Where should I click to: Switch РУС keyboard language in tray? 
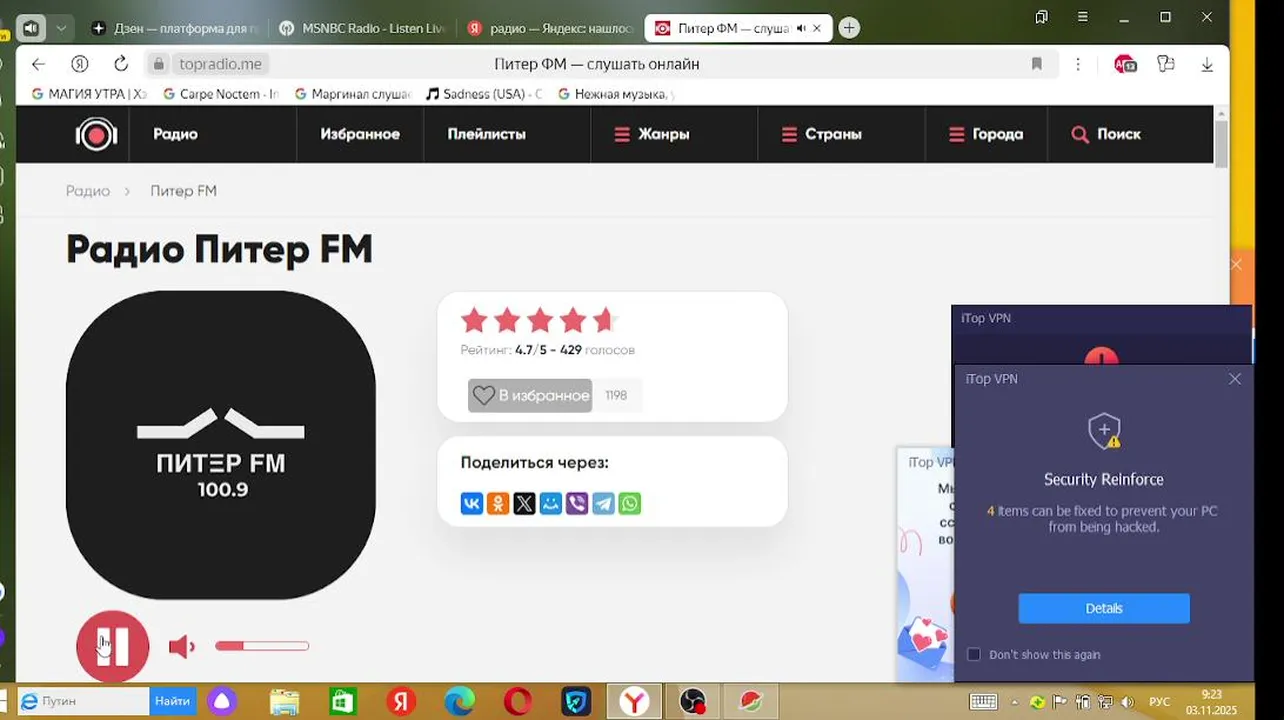pos(1159,702)
